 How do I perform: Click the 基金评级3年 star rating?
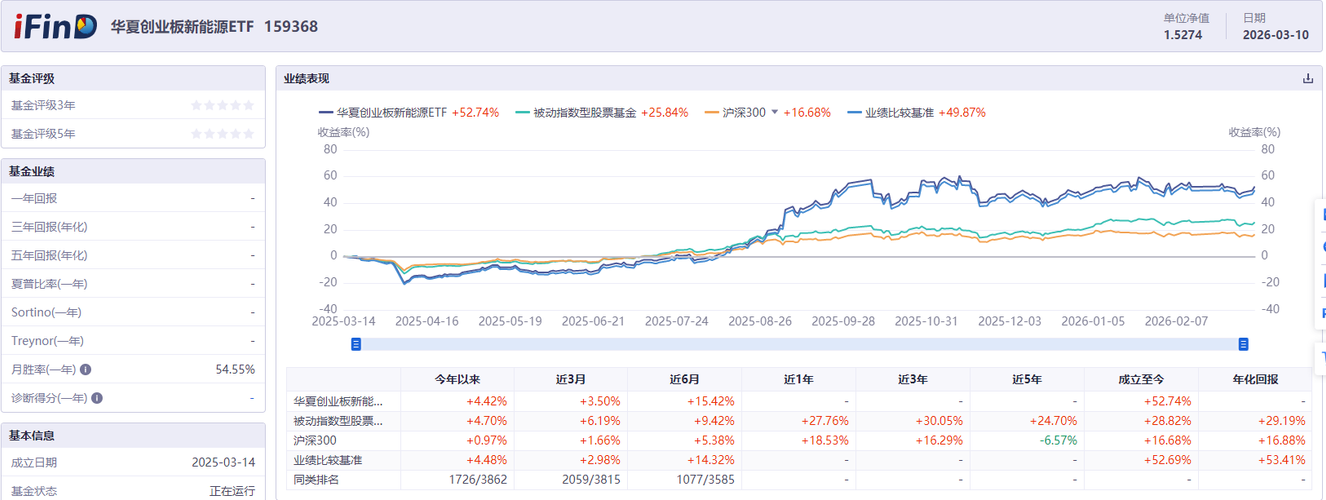223,105
